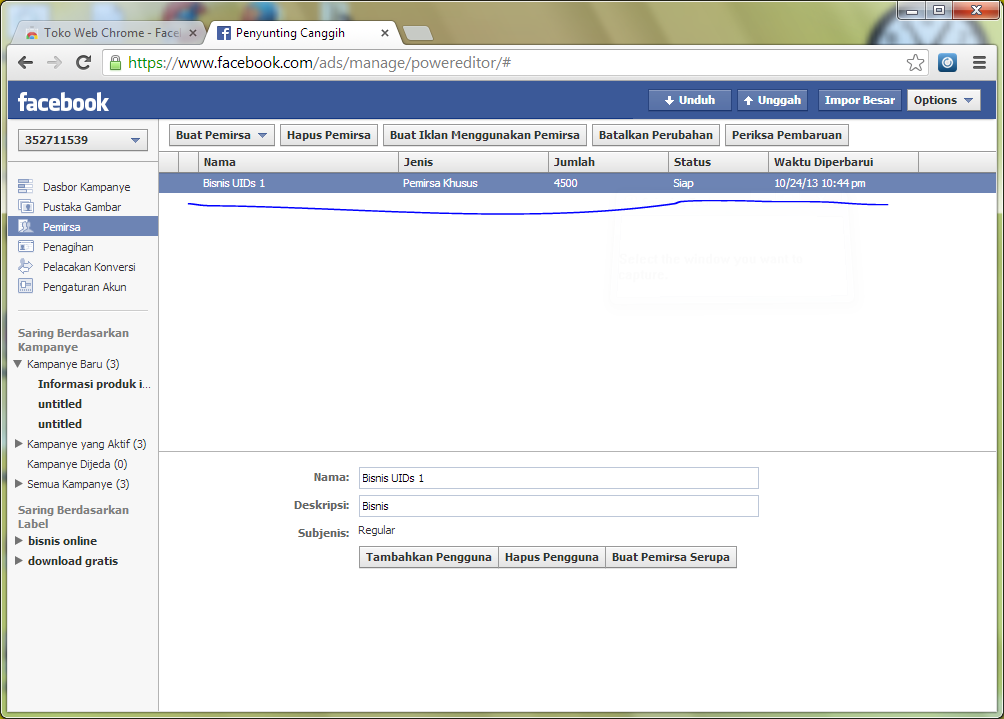Click the 4500 count cell
This screenshot has height=719, width=1004.
(565, 183)
